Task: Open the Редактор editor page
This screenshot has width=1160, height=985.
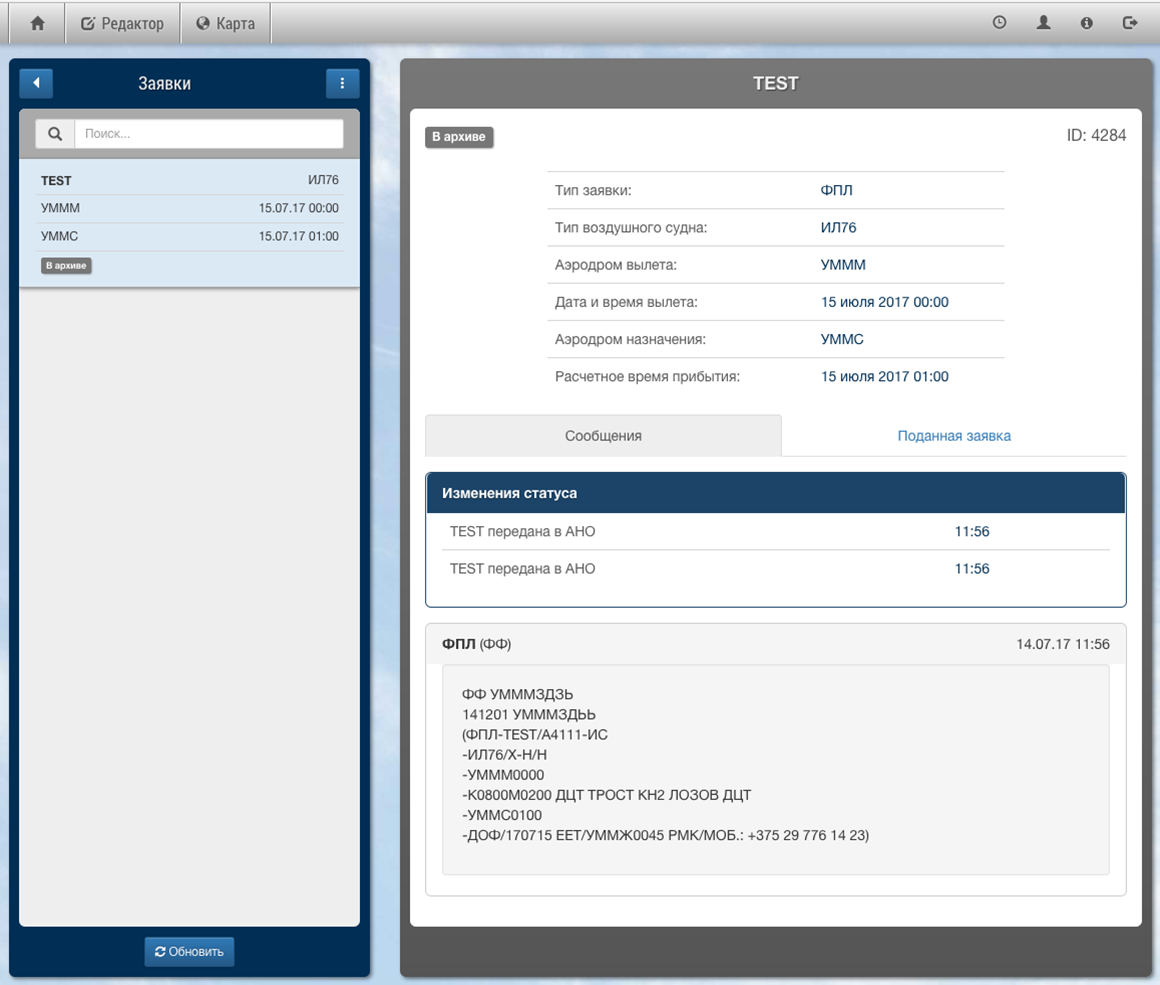Action: coord(122,23)
